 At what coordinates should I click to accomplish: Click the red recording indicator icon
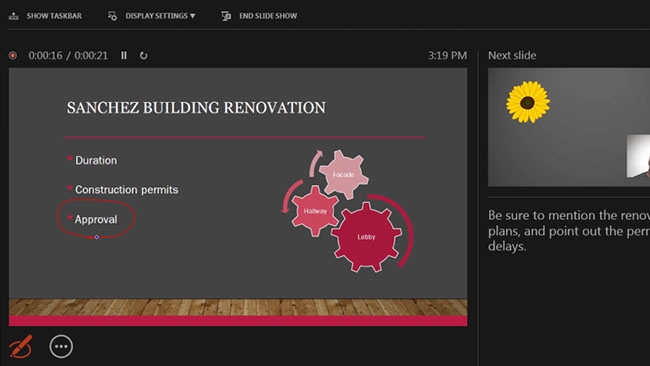click(13, 55)
